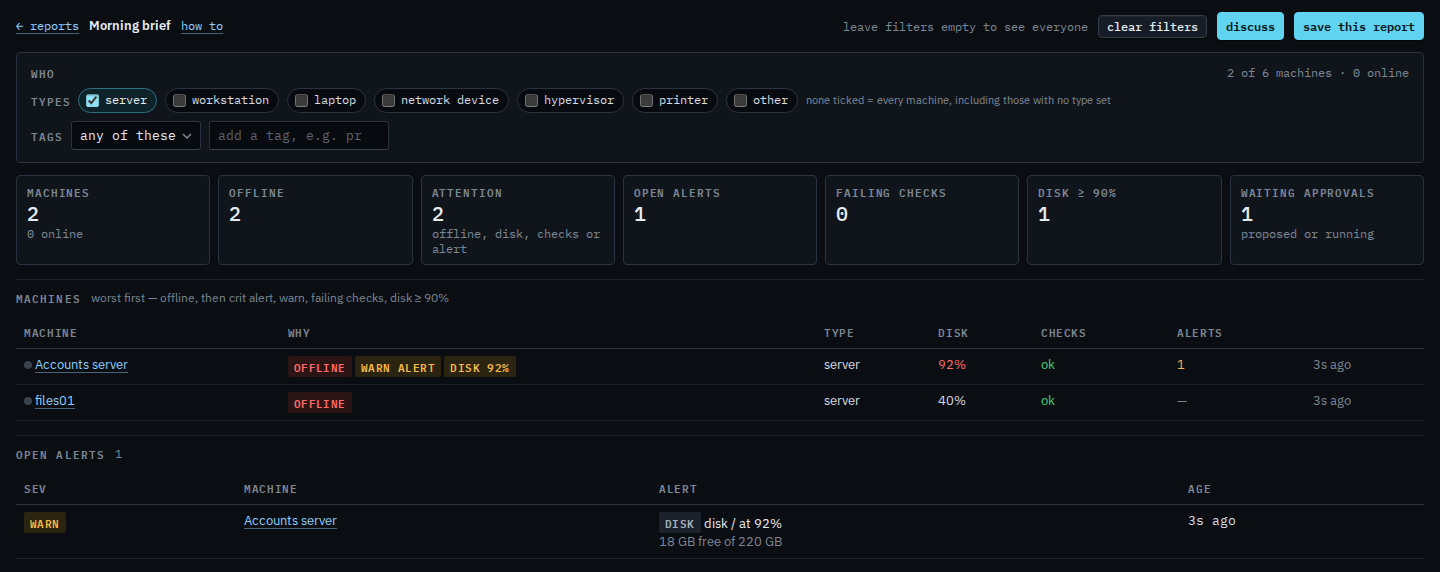Open Accounts server in the machines table
The width and height of the screenshot is (1440, 572).
click(81, 365)
